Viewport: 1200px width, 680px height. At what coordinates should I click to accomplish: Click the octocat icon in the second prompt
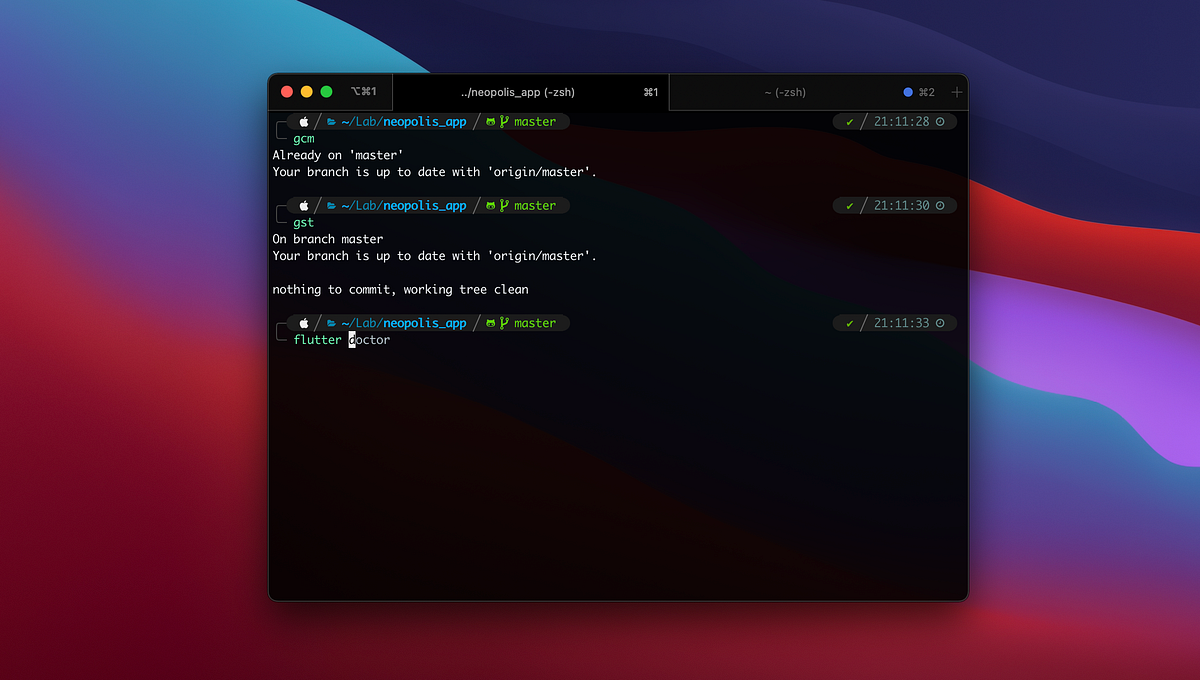point(491,205)
